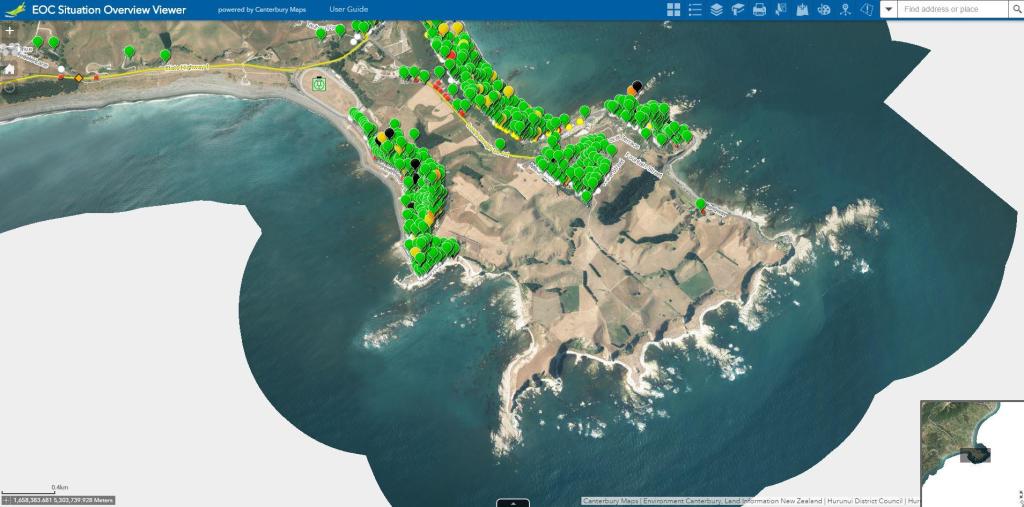Click the EOC Situation Overview Viewer title
Screen dimensions: 1024x507
click(109, 10)
